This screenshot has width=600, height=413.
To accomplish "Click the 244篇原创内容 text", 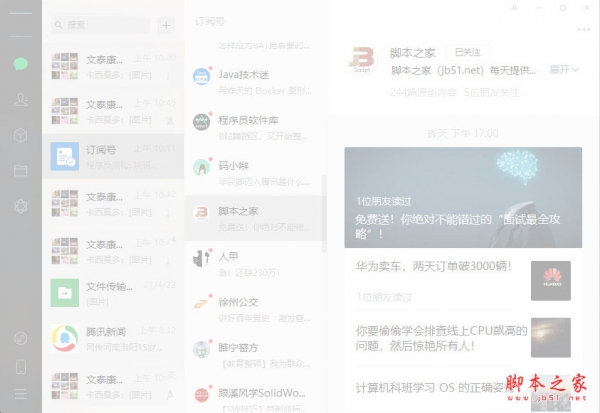I will click(x=423, y=92).
